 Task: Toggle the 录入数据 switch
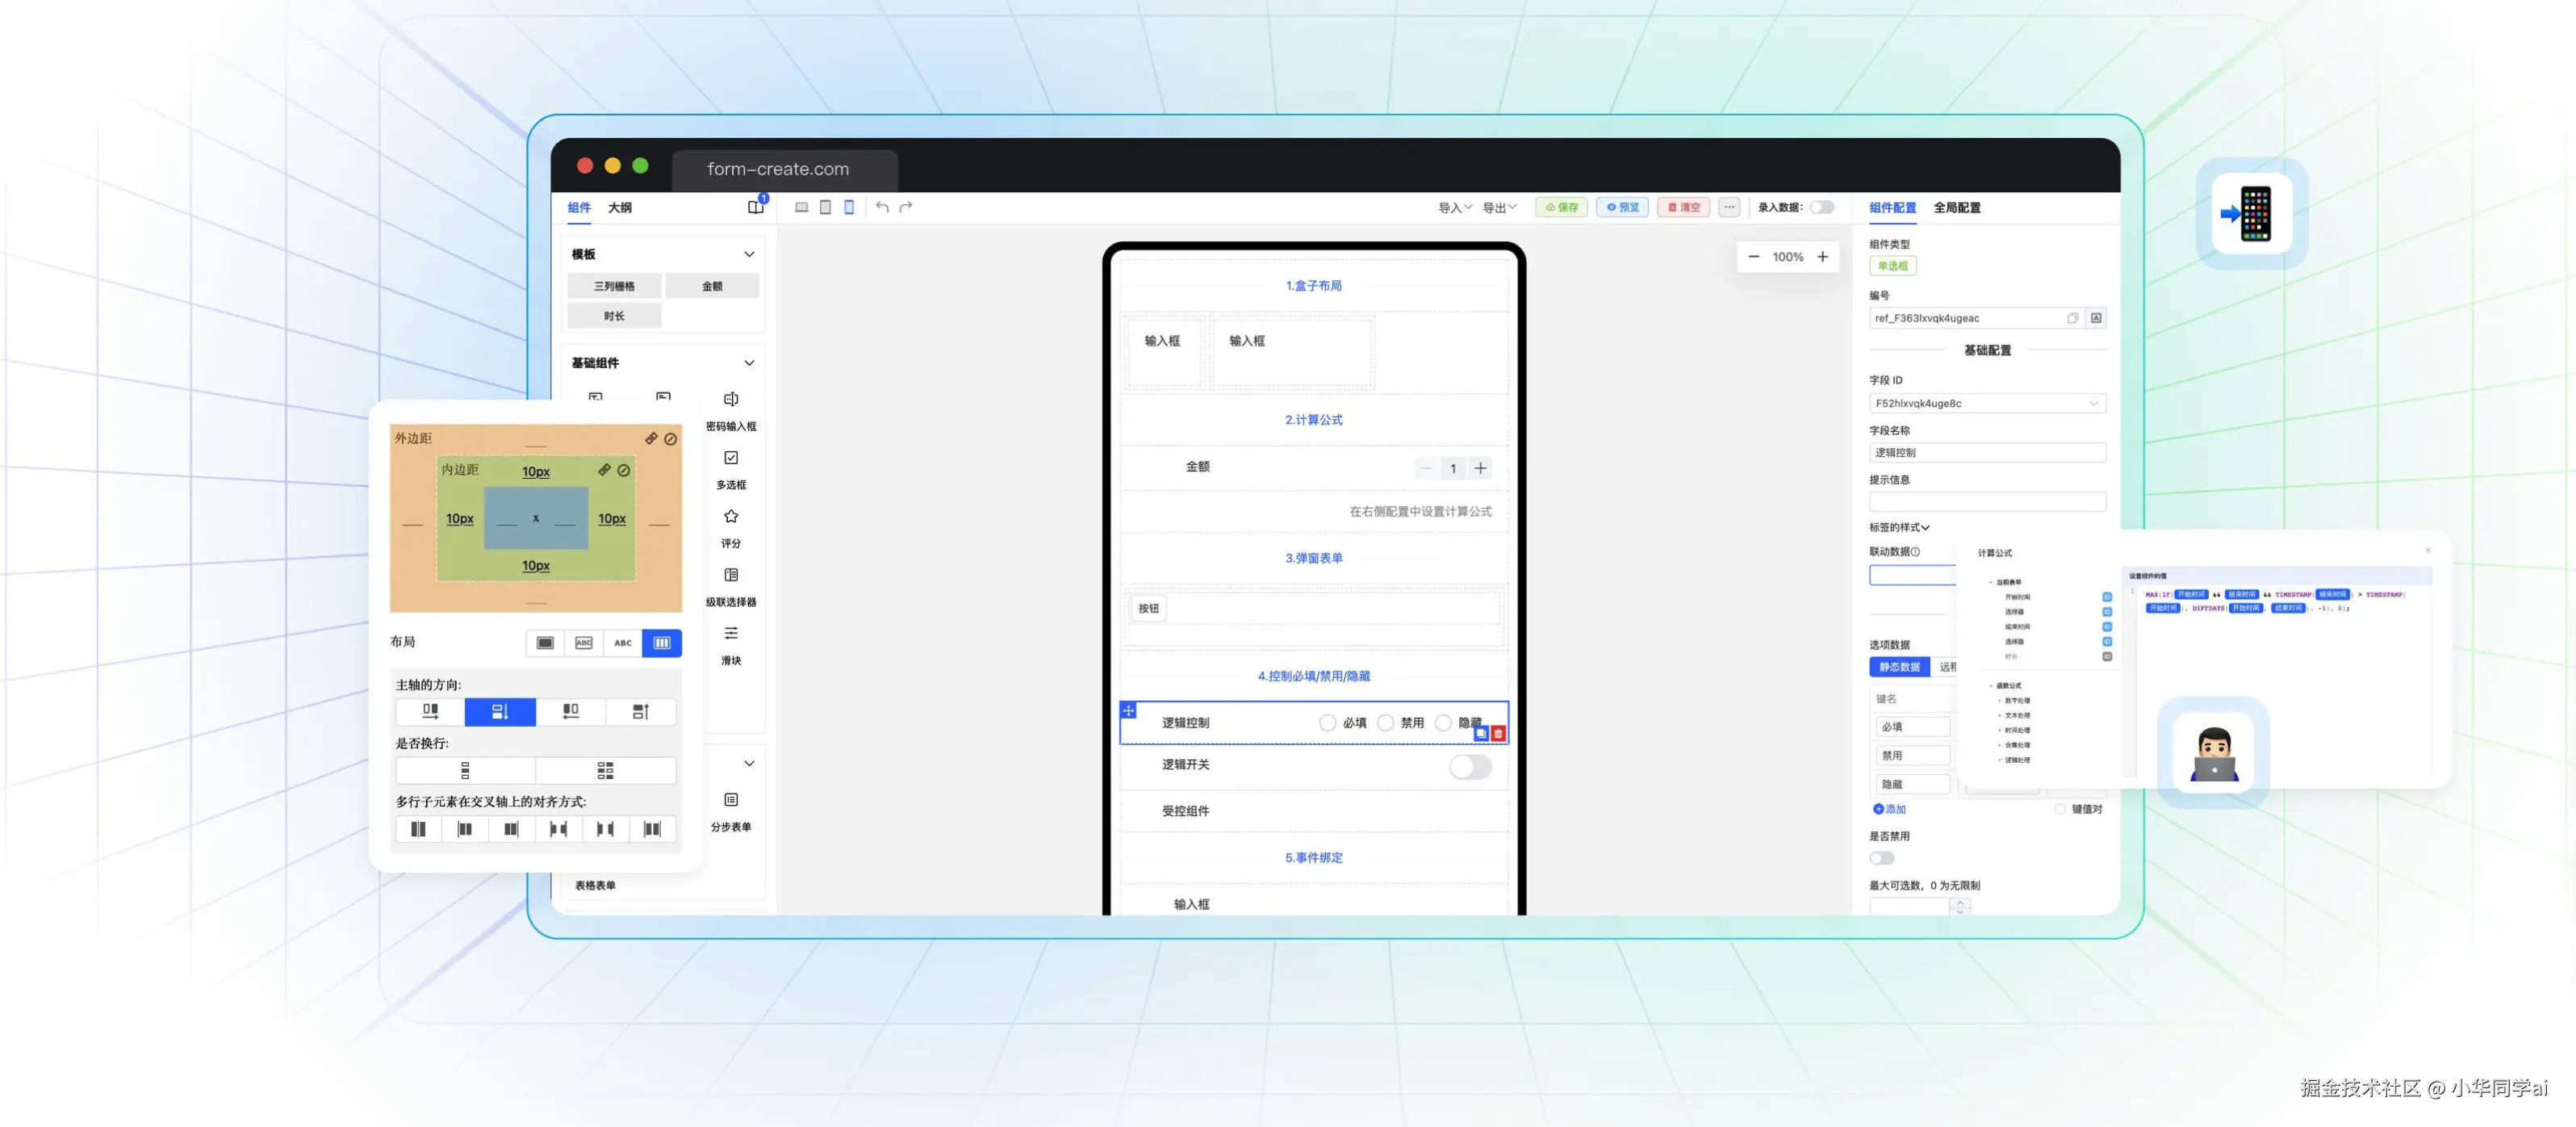pyautogui.click(x=1821, y=207)
